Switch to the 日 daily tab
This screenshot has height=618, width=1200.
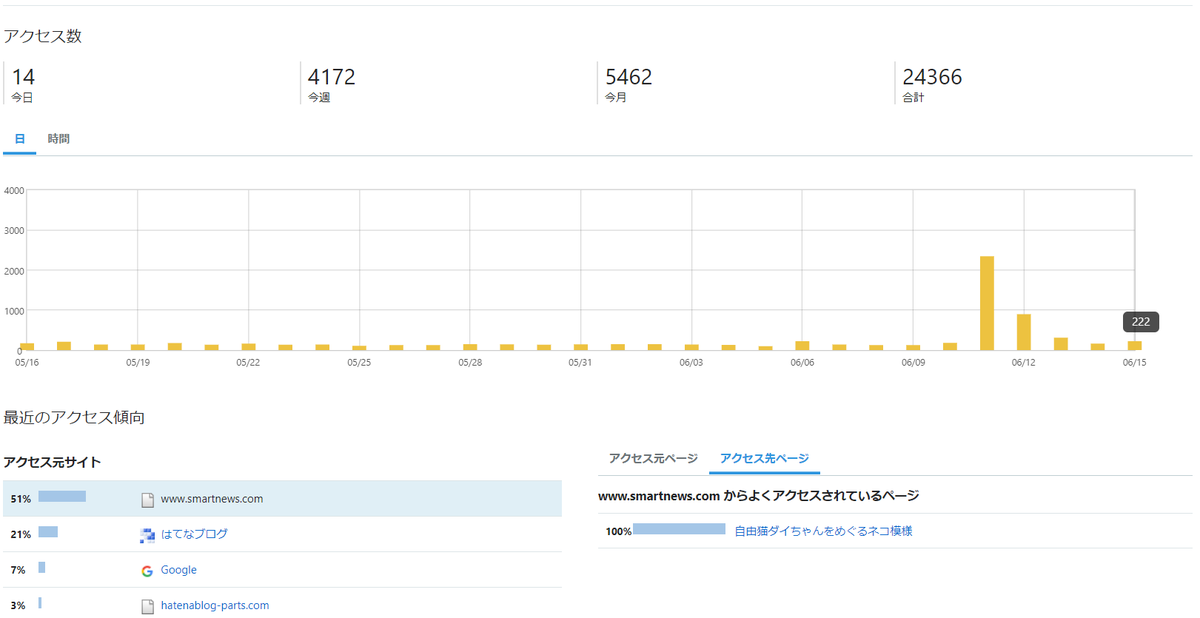(19, 139)
